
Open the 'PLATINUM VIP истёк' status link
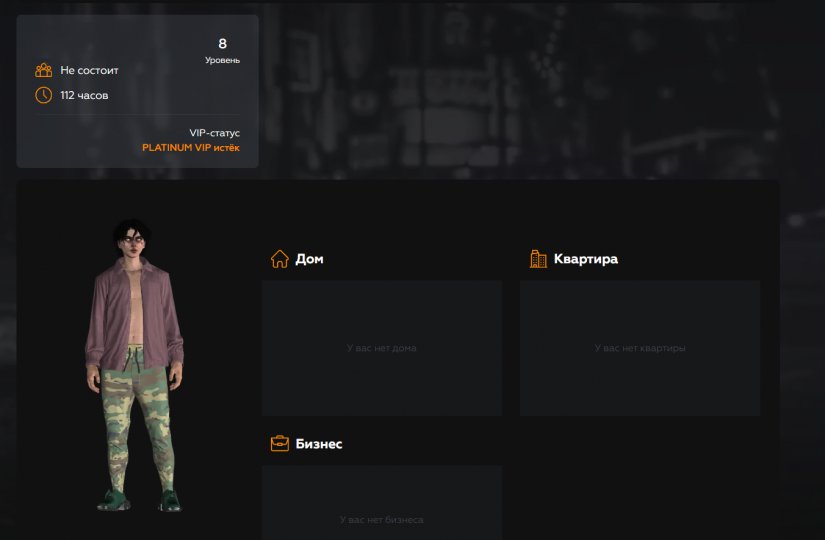coord(191,148)
